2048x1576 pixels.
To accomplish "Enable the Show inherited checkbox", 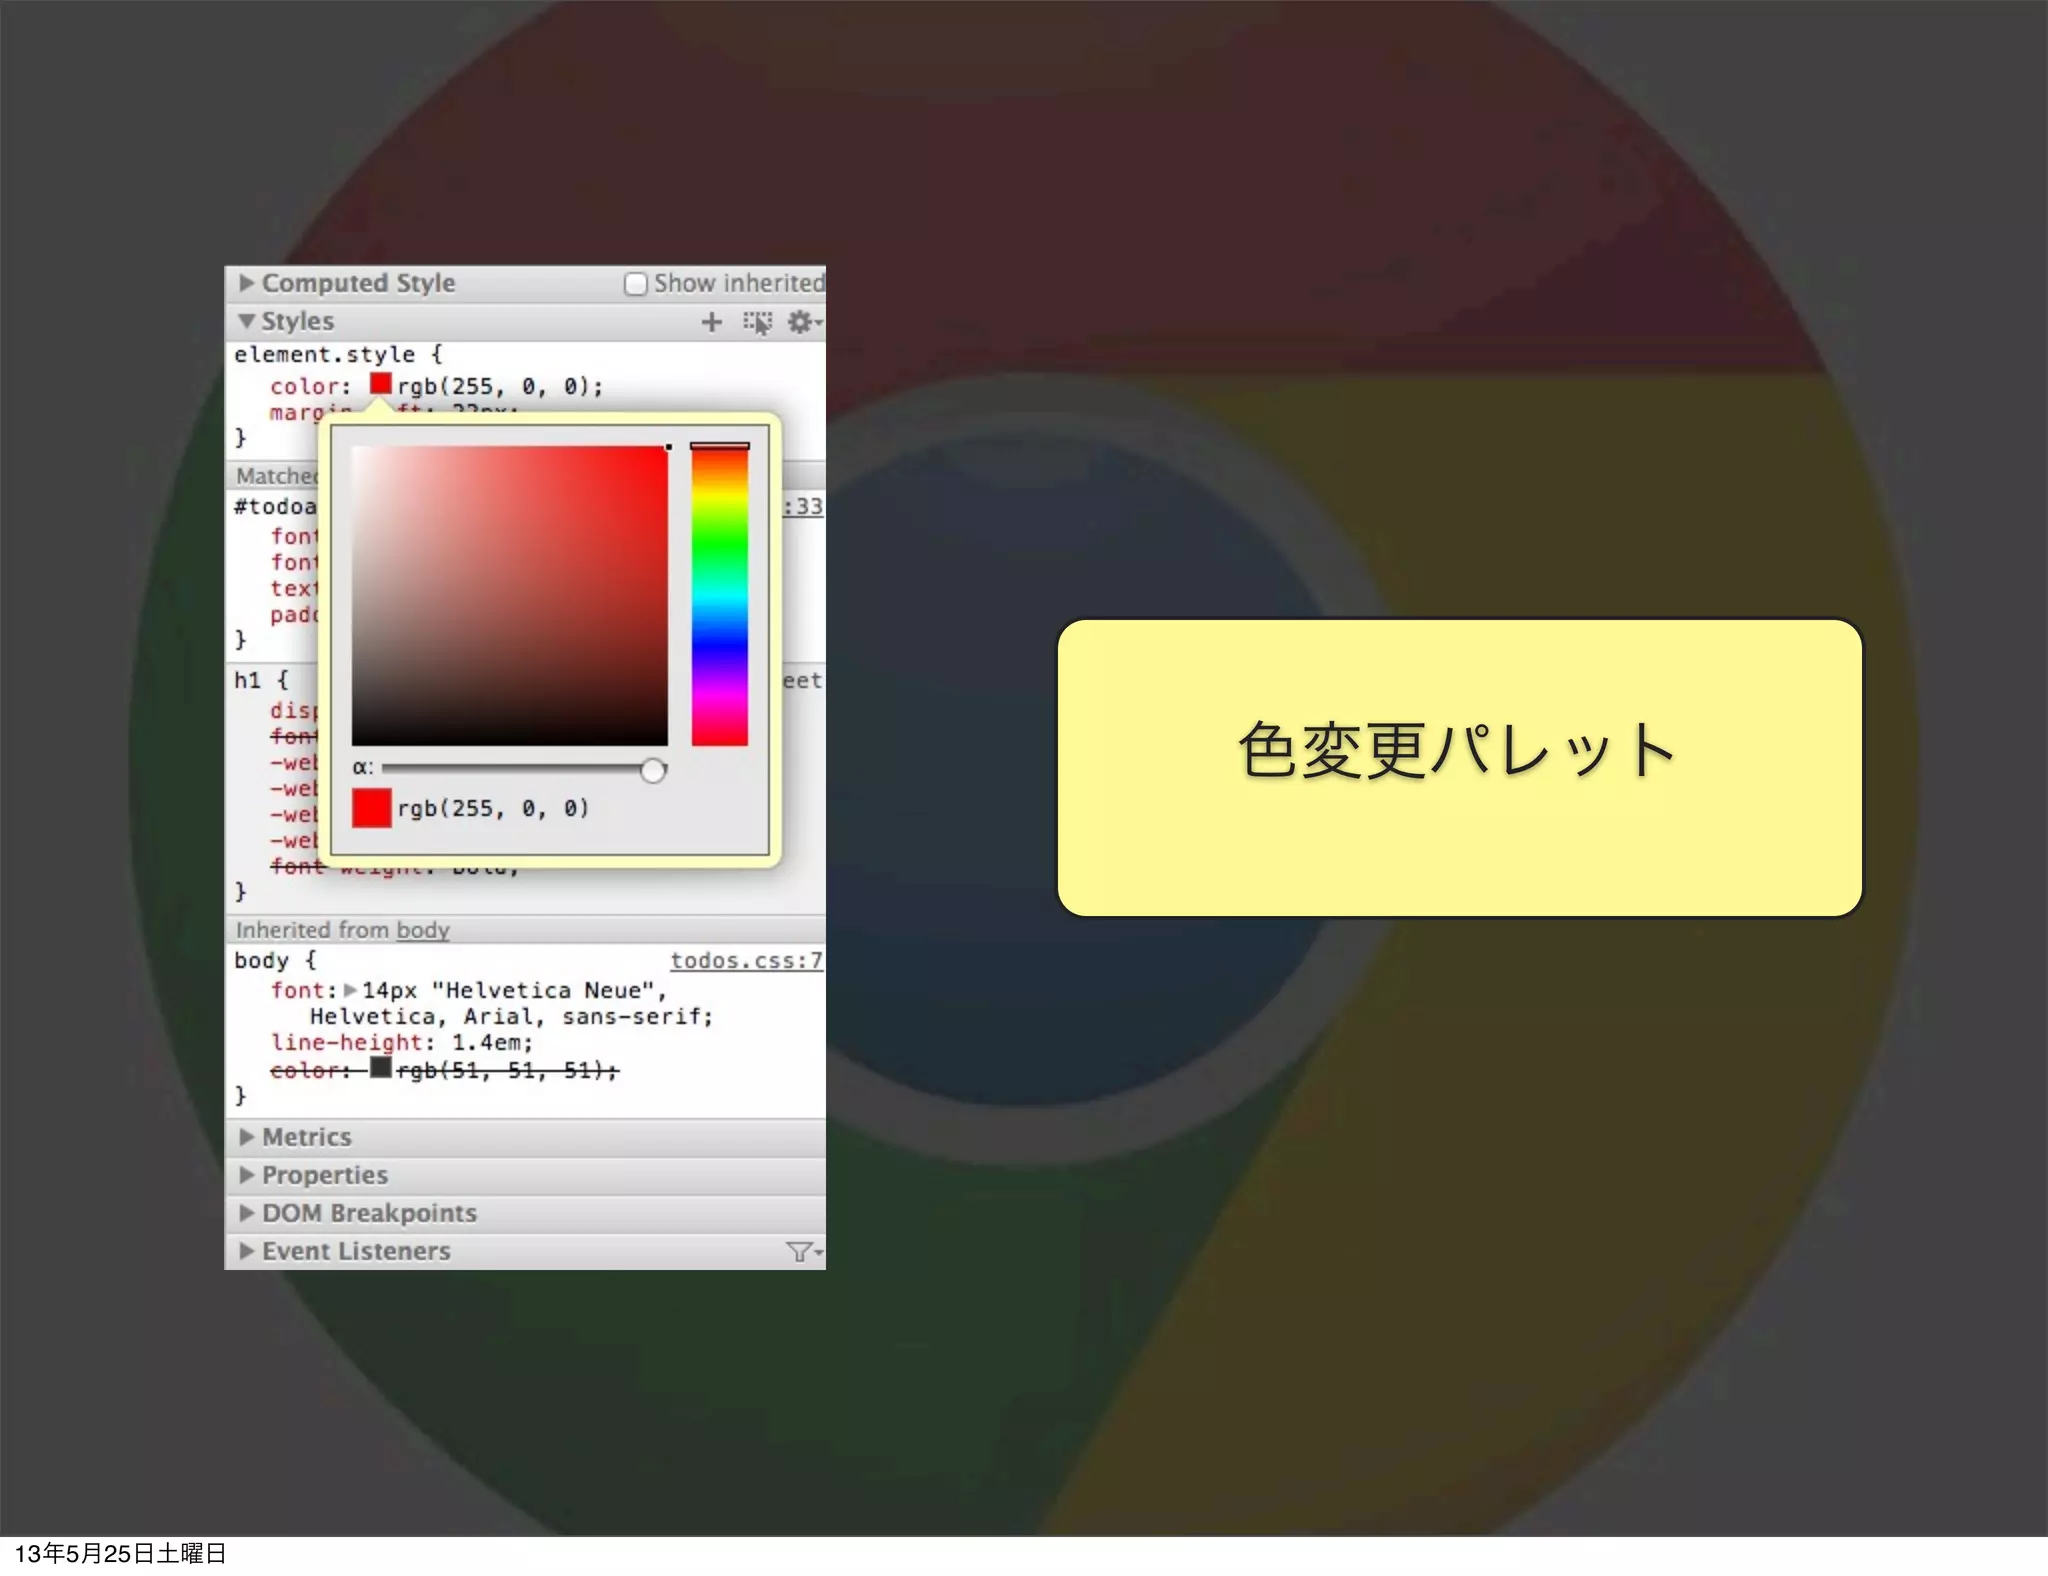I will tap(635, 284).
